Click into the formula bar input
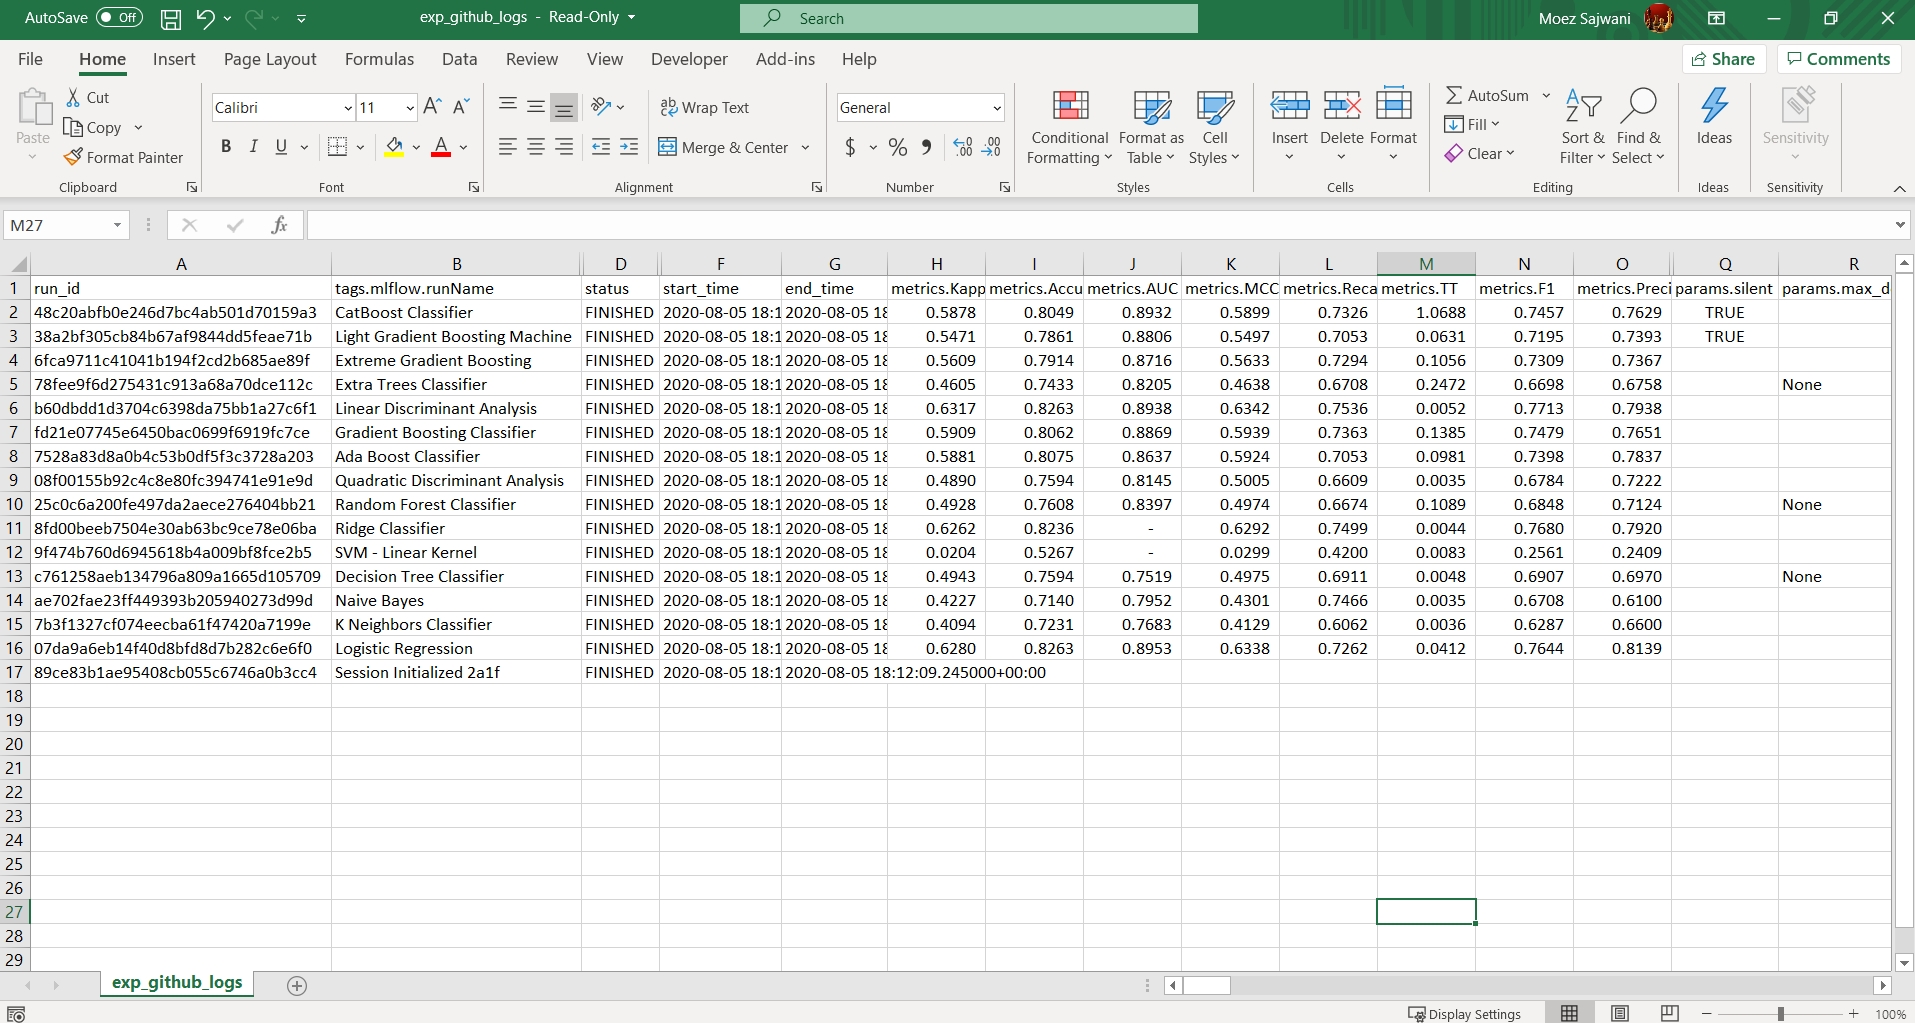The height and width of the screenshot is (1023, 1915). point(1098,226)
